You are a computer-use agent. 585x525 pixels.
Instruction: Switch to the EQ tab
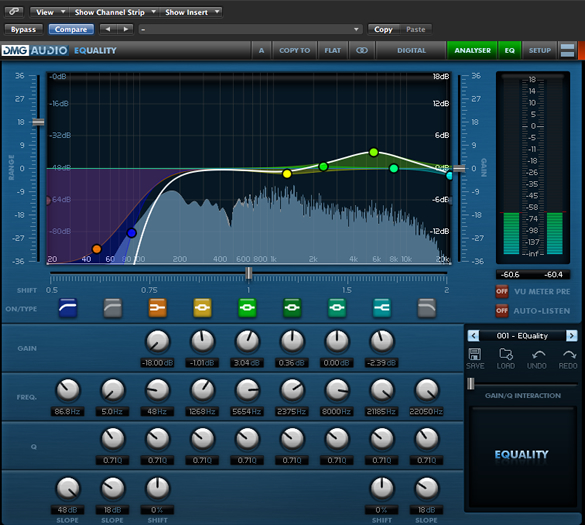510,50
